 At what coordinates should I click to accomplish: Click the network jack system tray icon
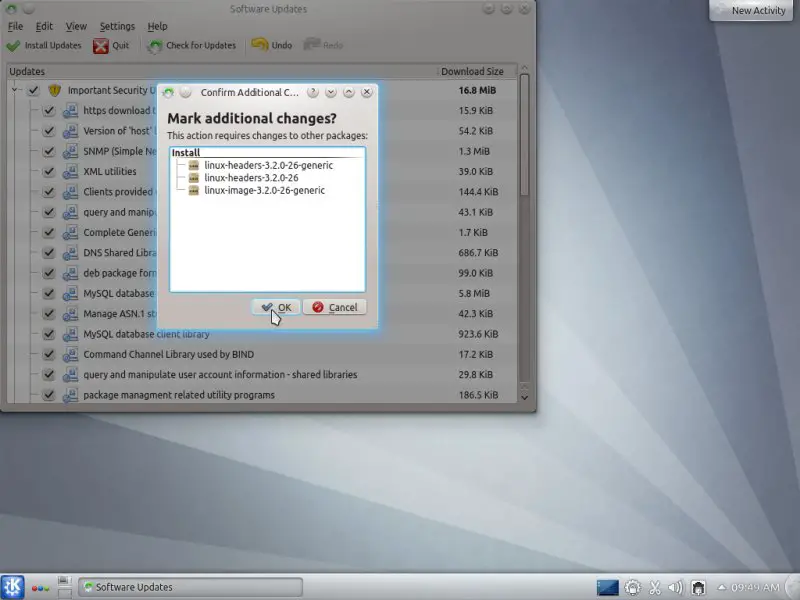(698, 588)
